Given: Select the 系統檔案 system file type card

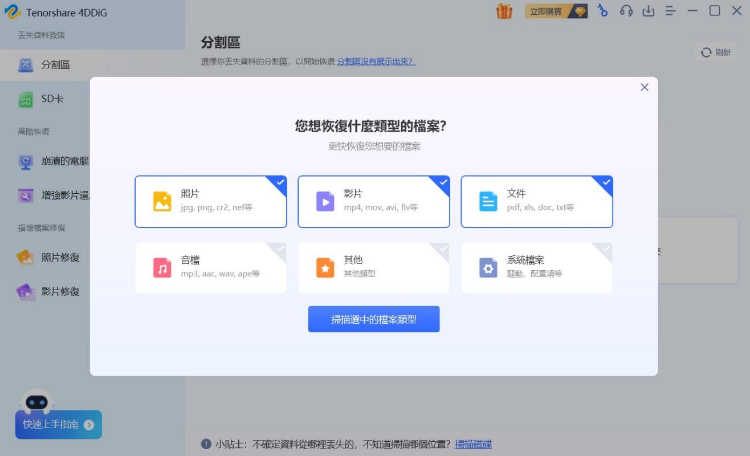Looking at the screenshot, I should (537, 268).
